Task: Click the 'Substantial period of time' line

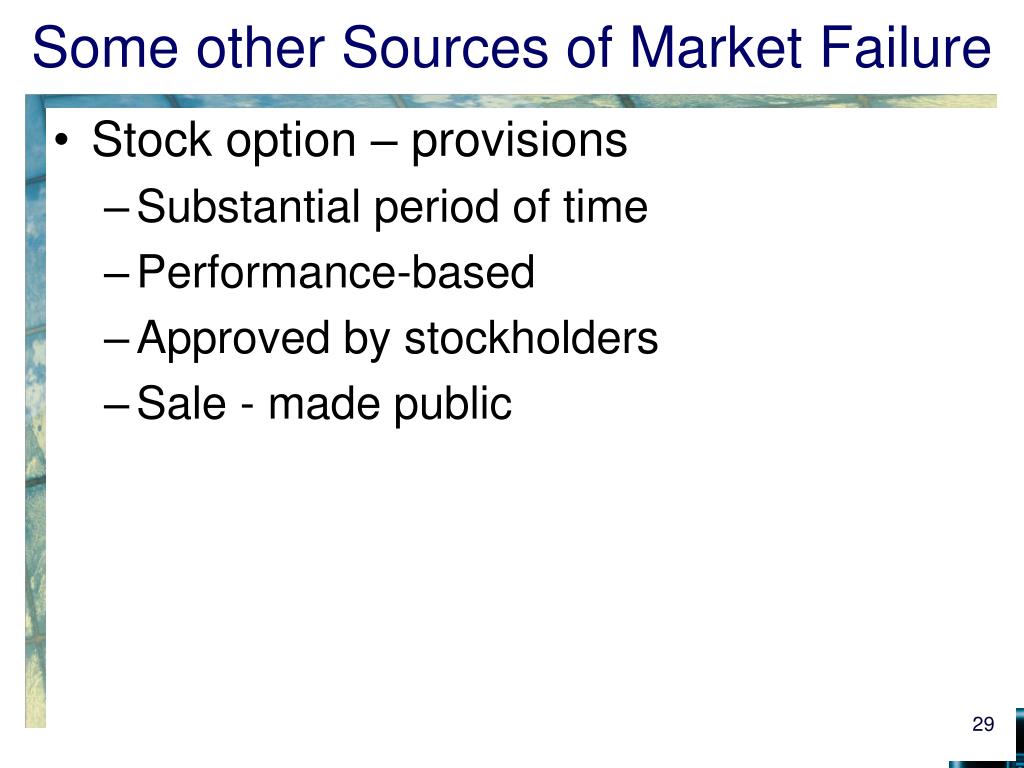Action: pyautogui.click(x=392, y=207)
